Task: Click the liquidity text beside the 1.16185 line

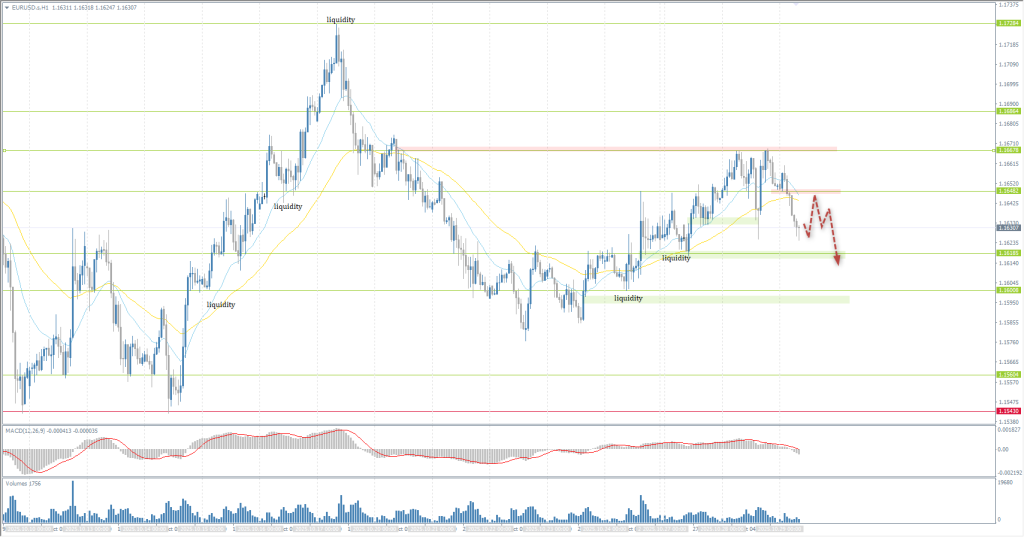Action: pos(676,258)
